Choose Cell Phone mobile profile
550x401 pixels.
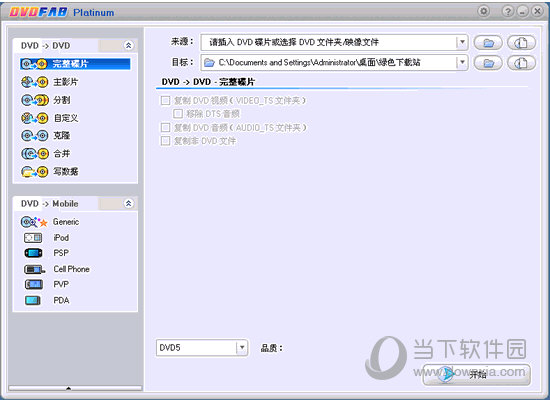coord(72,269)
